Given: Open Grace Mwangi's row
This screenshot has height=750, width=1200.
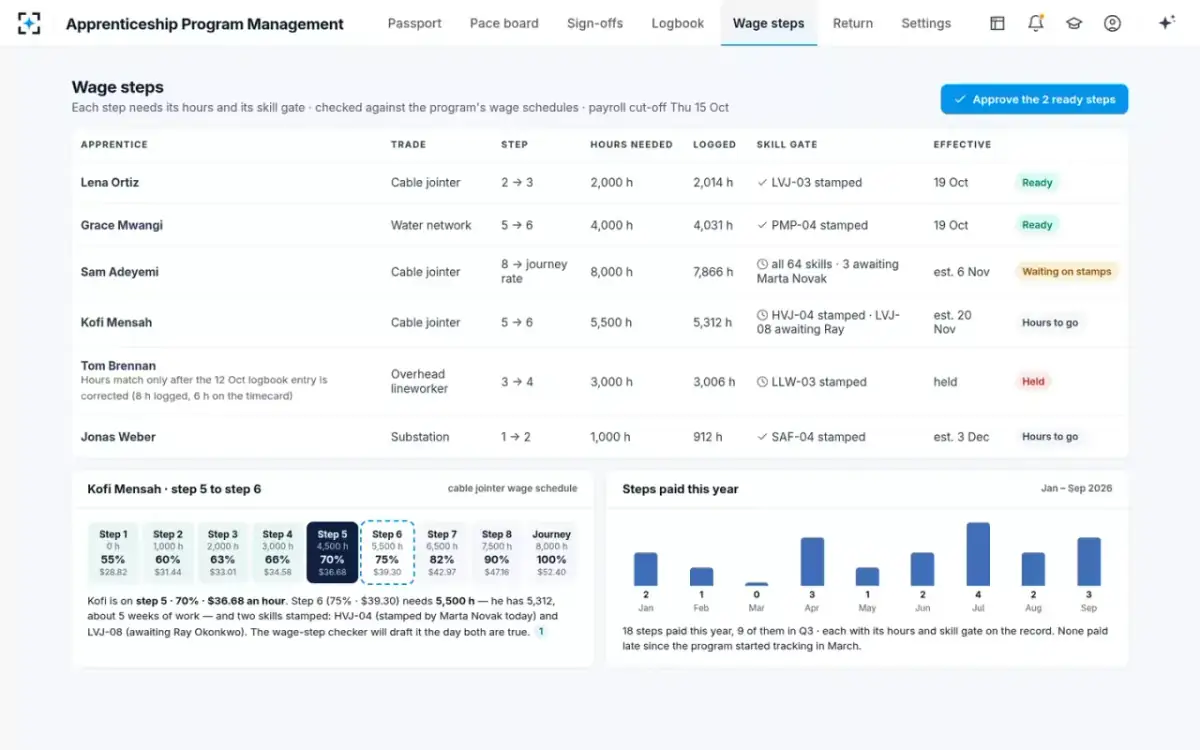Looking at the screenshot, I should pyautogui.click(x=600, y=225).
